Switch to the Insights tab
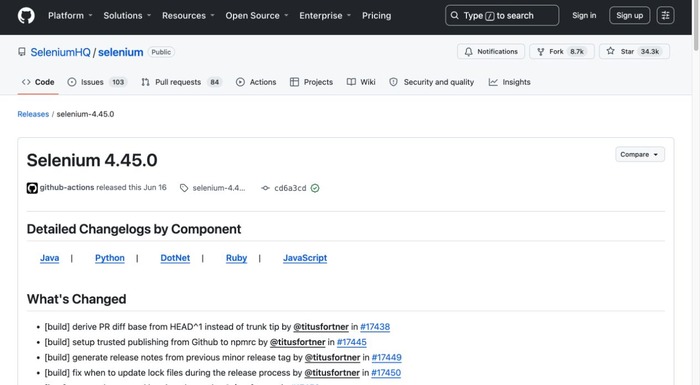 (x=509, y=82)
